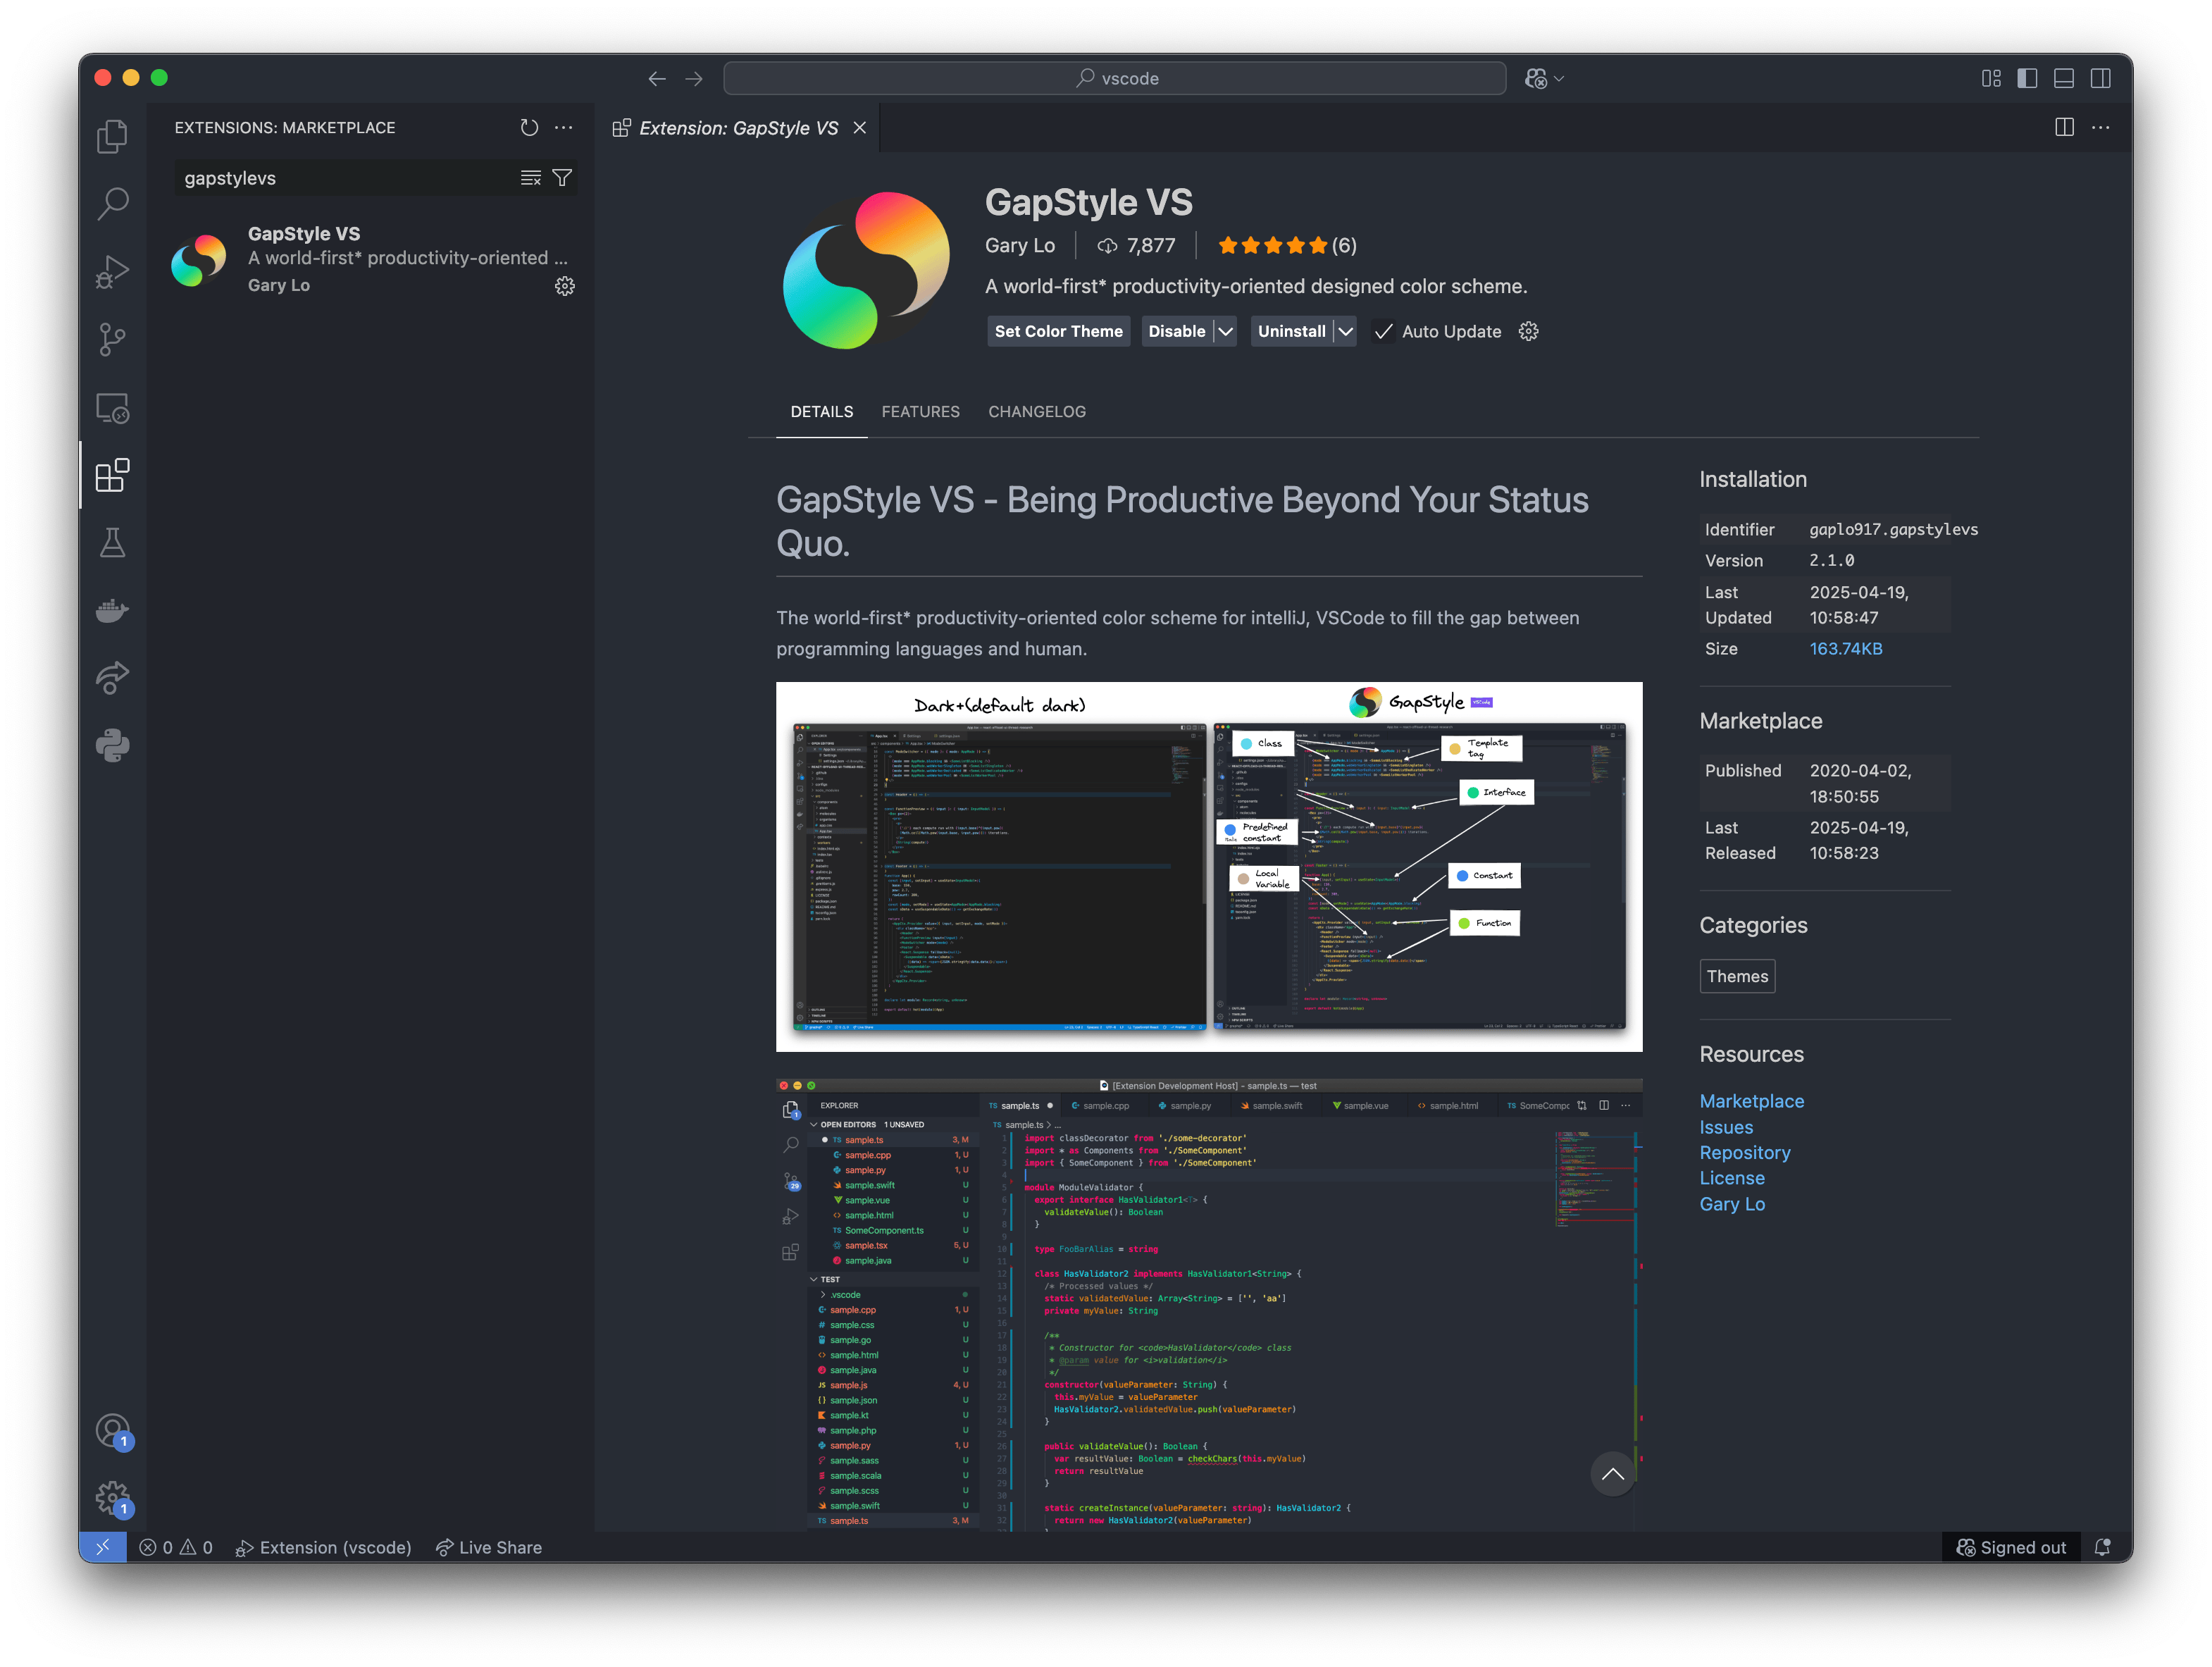Split the editor to the right
Screen dimensions: 2212x1667
[2064, 128]
